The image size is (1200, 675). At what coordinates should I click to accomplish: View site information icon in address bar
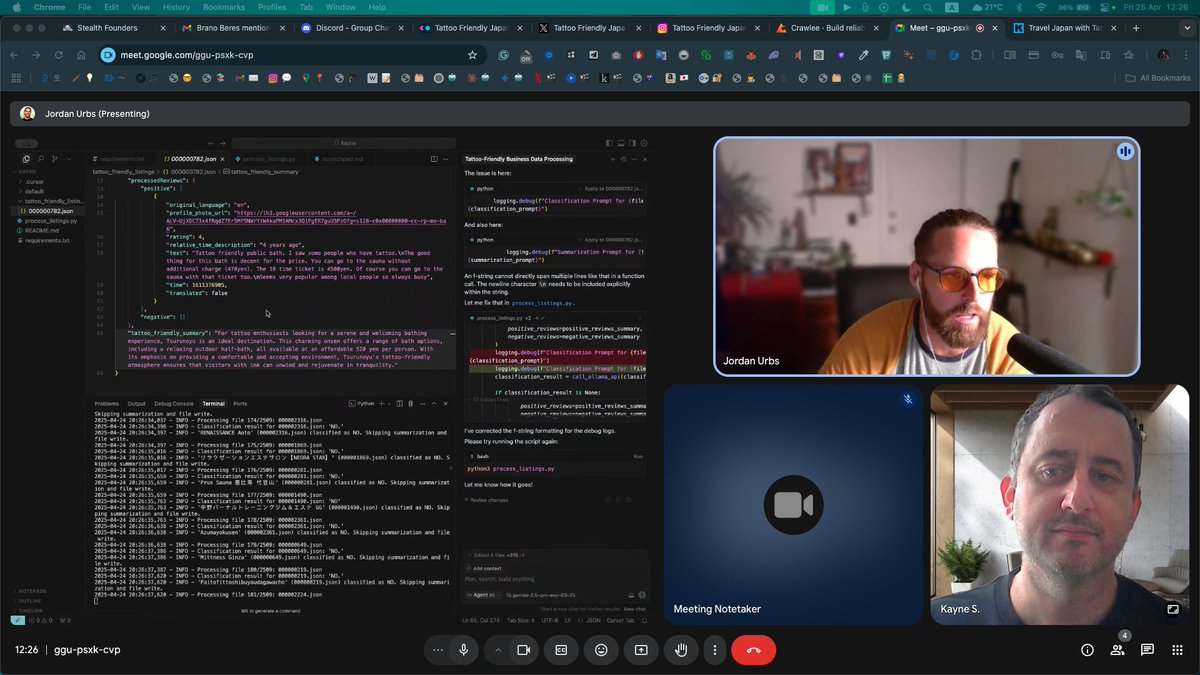(x=110, y=55)
